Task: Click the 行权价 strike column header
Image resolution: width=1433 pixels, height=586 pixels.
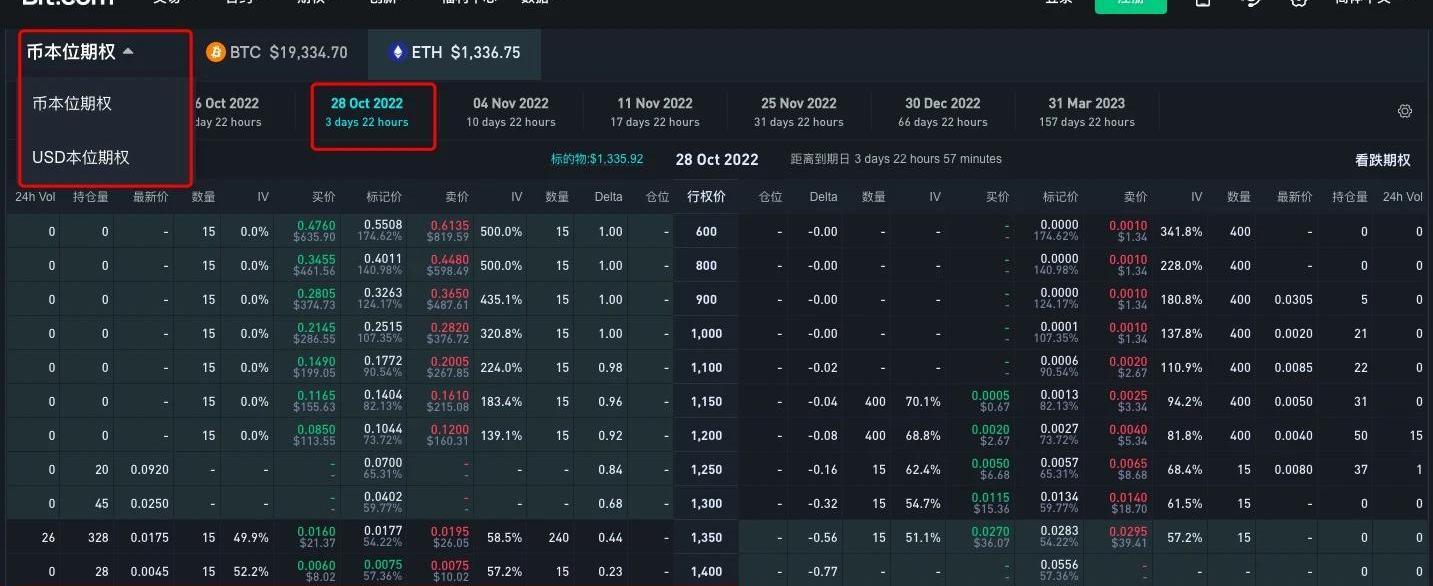Action: click(706, 197)
